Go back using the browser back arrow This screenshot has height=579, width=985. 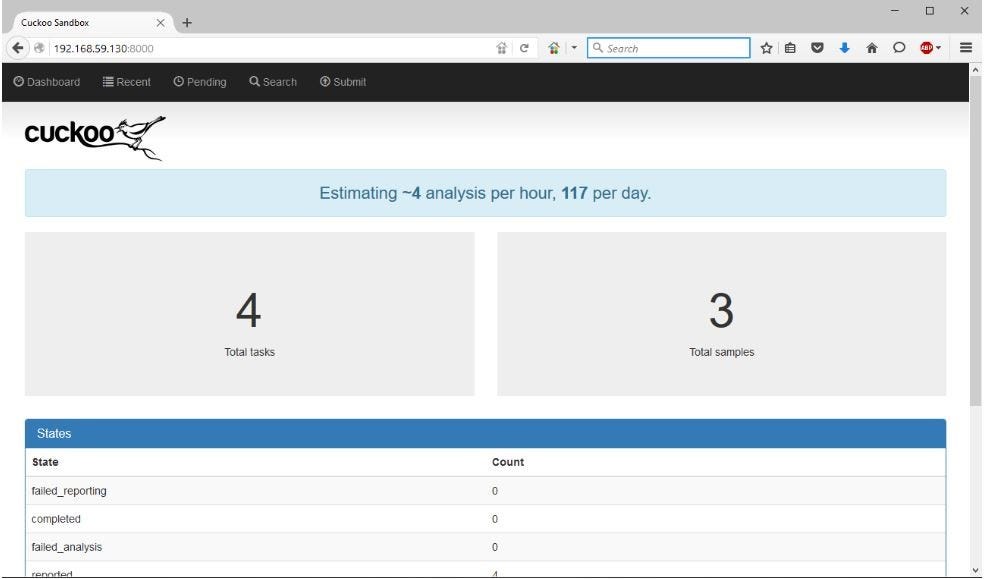click(18, 48)
